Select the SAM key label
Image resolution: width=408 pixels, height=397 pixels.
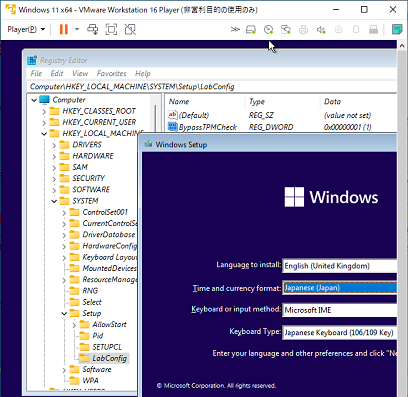pyautogui.click(x=80, y=167)
